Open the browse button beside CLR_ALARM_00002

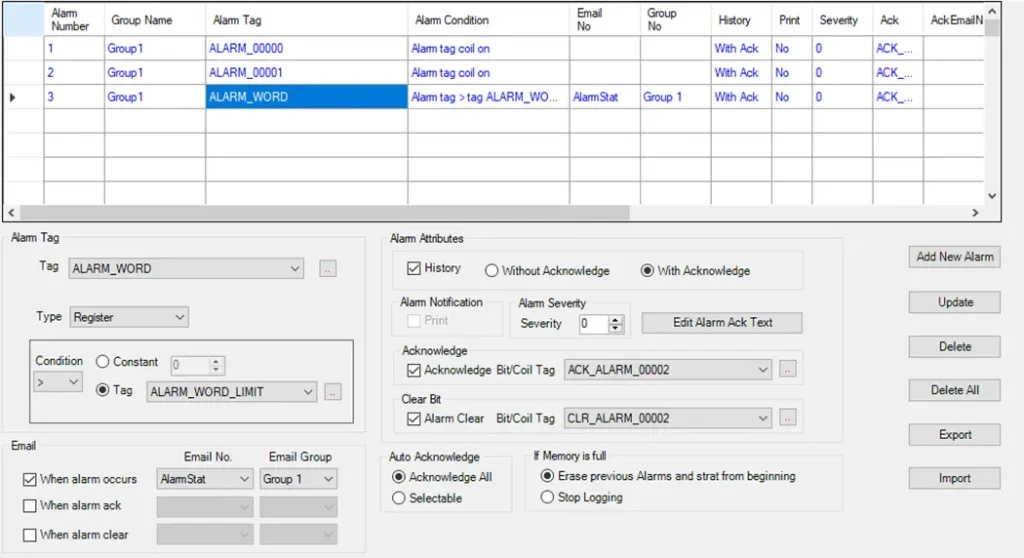[x=788, y=418]
